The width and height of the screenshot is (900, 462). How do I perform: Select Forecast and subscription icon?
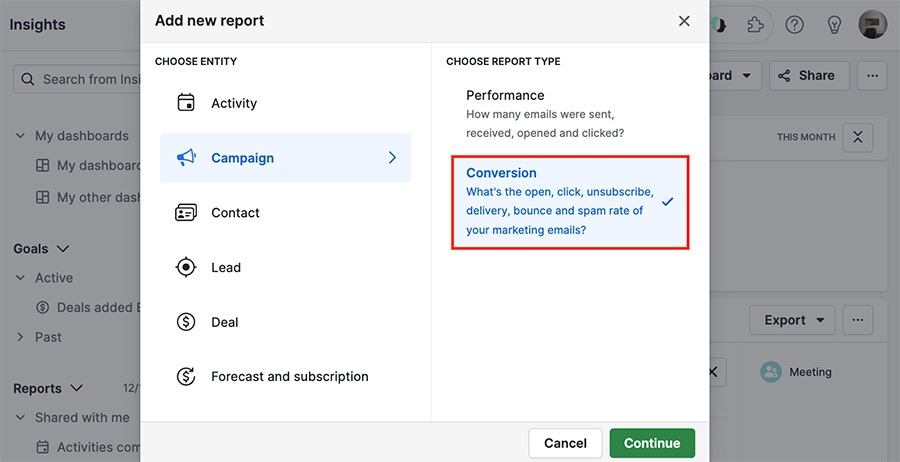coord(186,376)
